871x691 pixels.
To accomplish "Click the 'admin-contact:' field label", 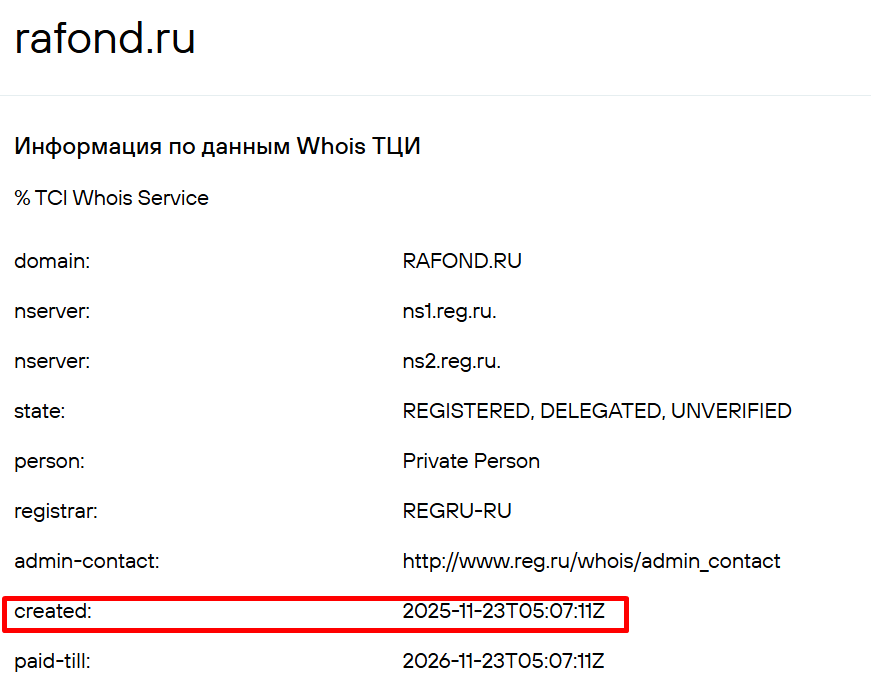I will pyautogui.click(x=86, y=561).
